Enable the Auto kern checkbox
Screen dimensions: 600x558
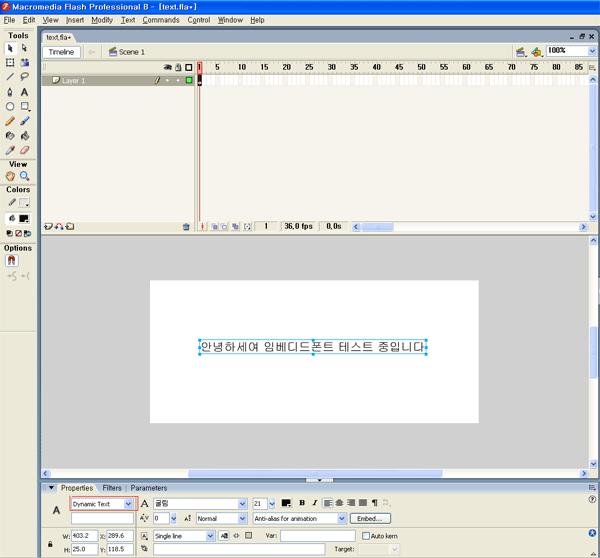(366, 536)
